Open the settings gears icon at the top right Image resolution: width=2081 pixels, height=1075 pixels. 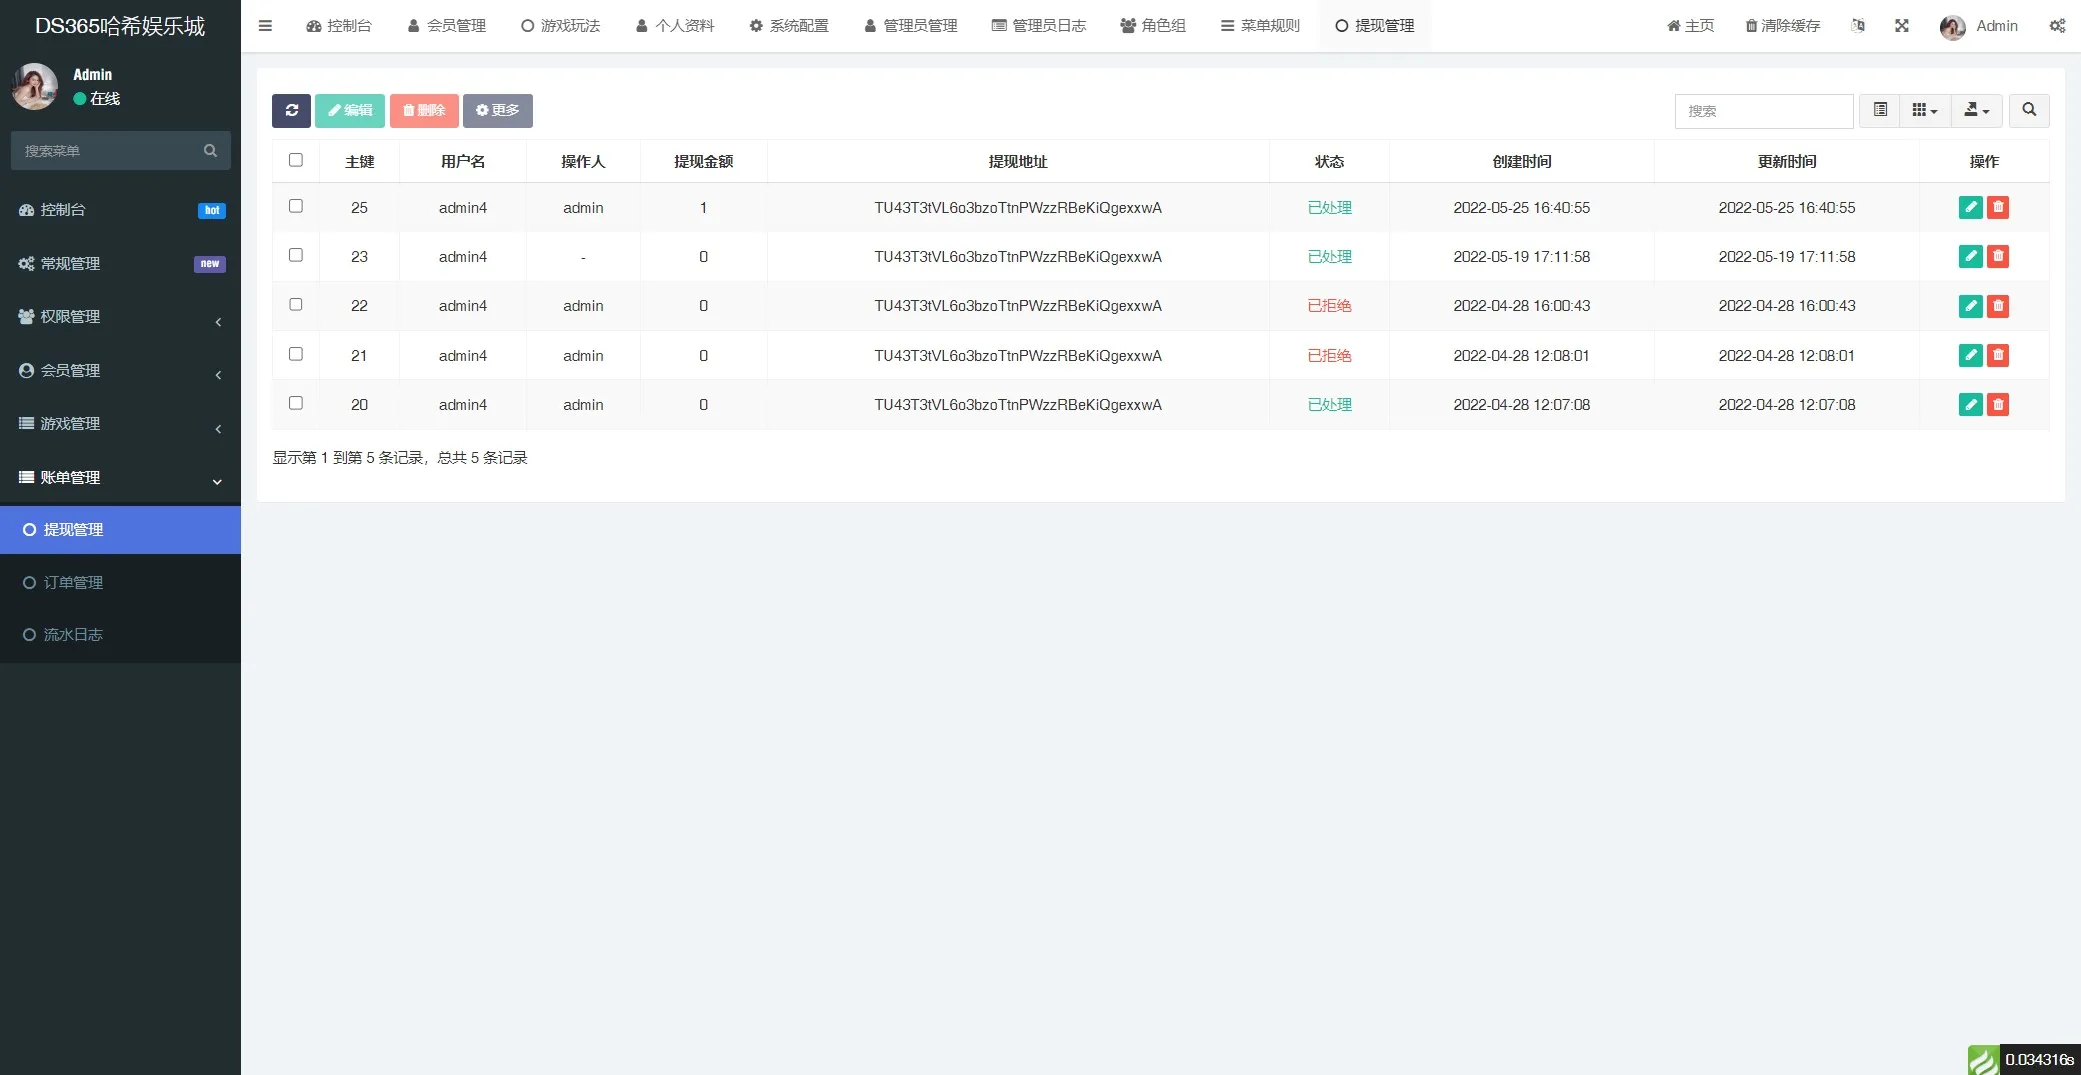click(x=2057, y=26)
